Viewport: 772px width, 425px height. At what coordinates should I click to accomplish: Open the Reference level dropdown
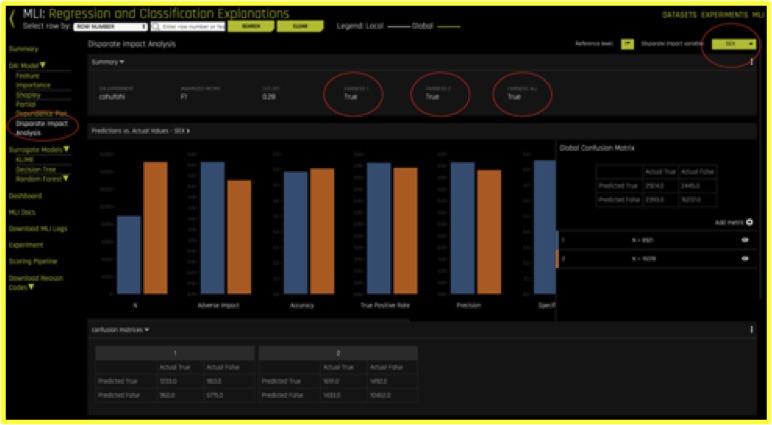pyautogui.click(x=627, y=45)
